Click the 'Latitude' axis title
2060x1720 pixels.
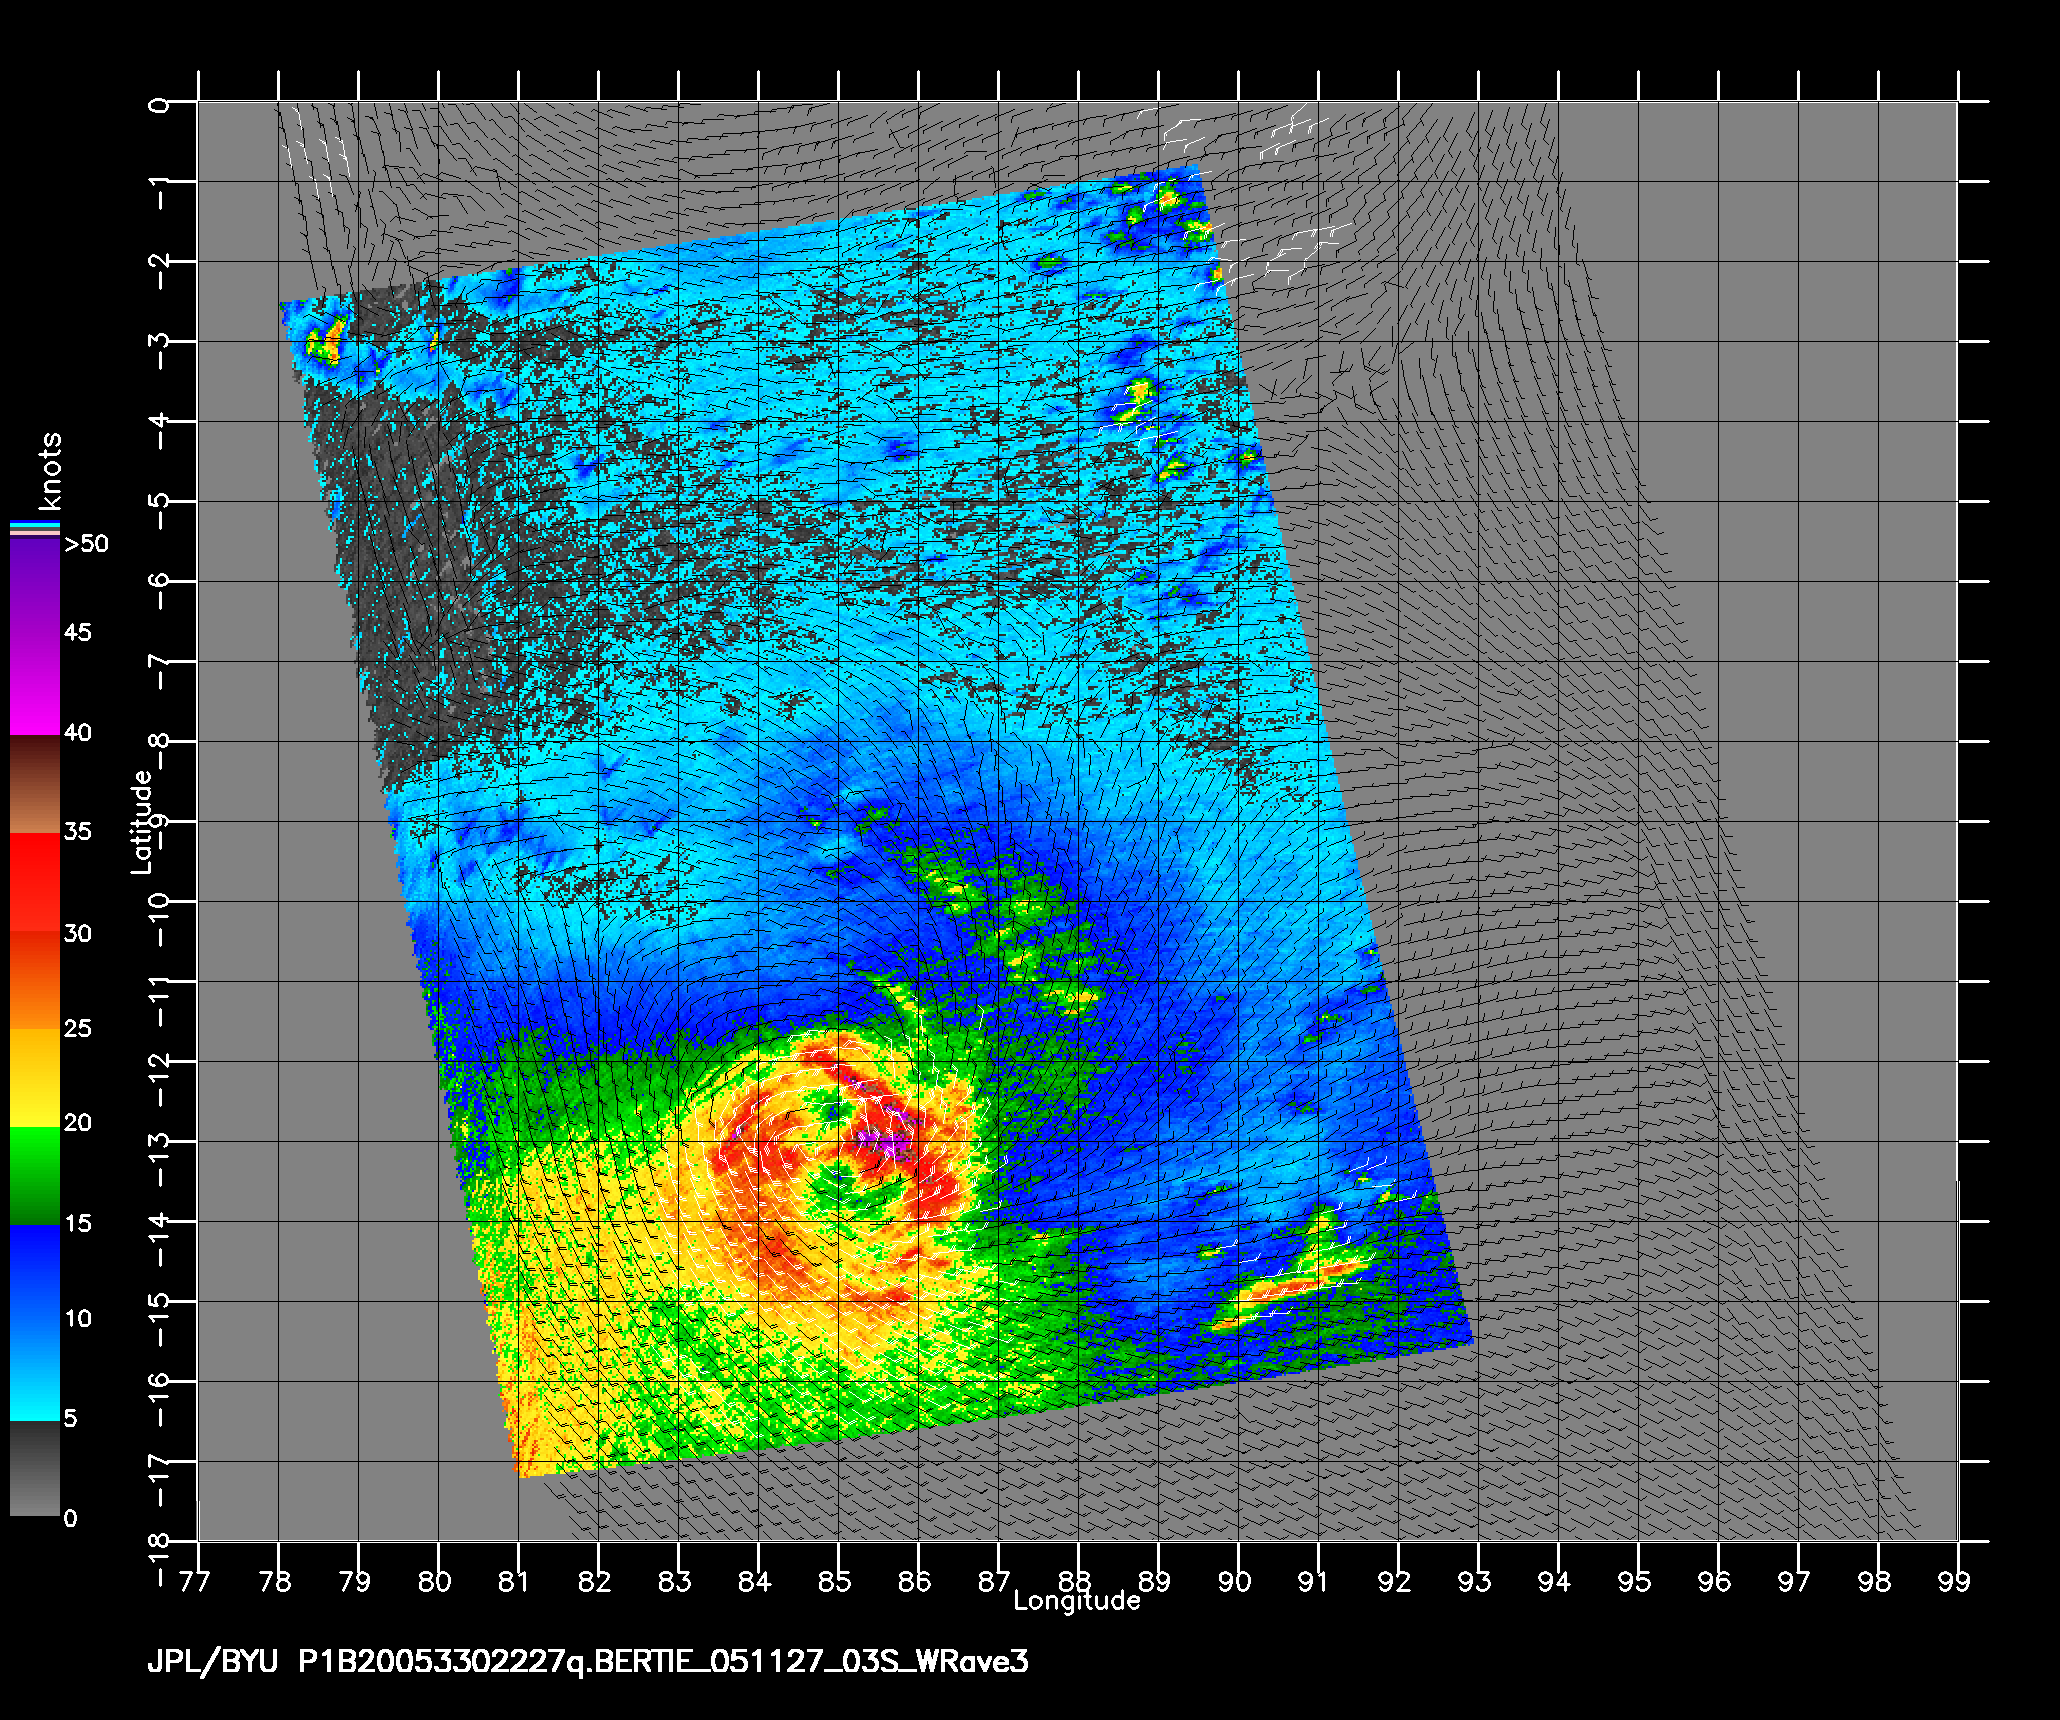tap(142, 822)
